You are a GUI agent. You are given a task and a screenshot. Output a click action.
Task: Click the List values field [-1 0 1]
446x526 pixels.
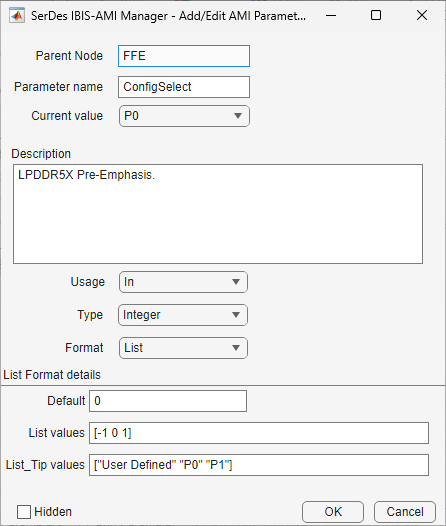[259, 433]
